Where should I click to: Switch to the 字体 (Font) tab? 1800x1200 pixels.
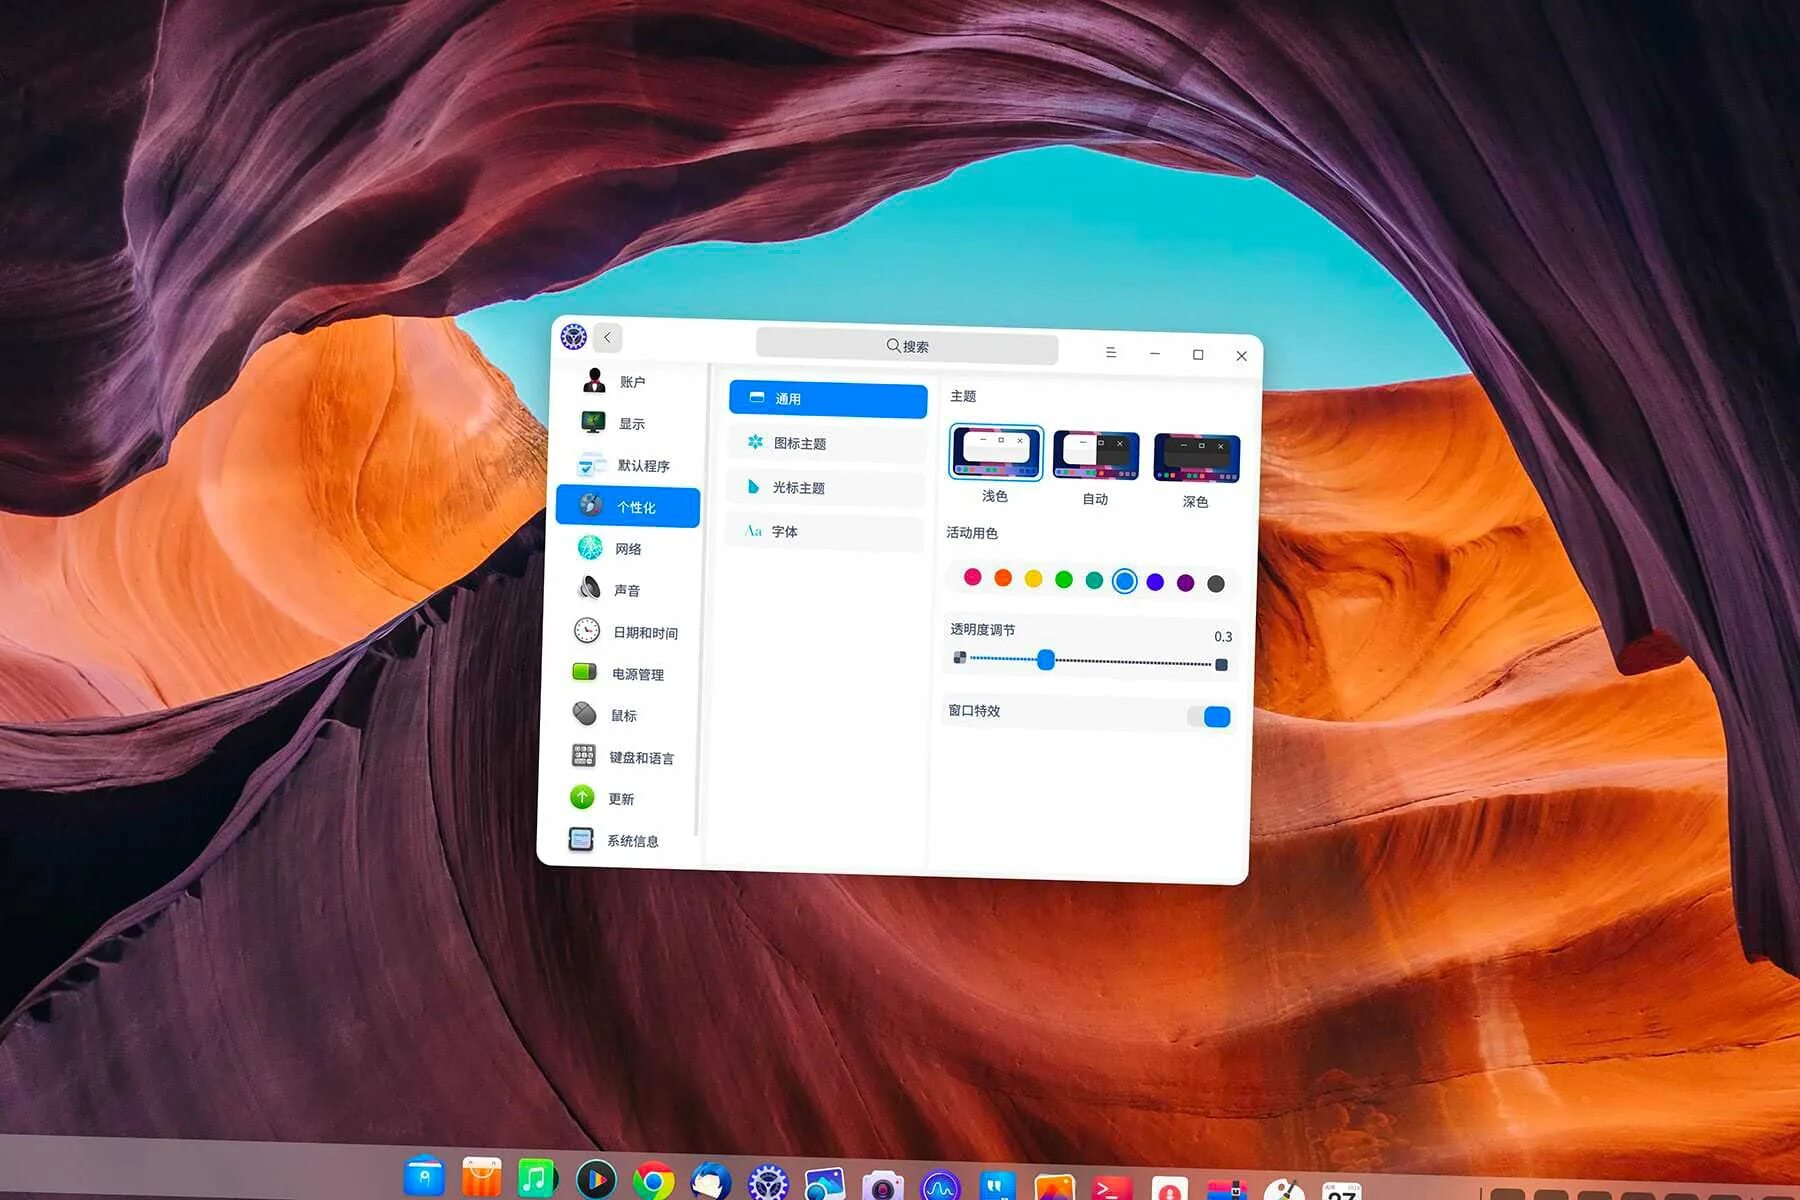click(x=825, y=531)
